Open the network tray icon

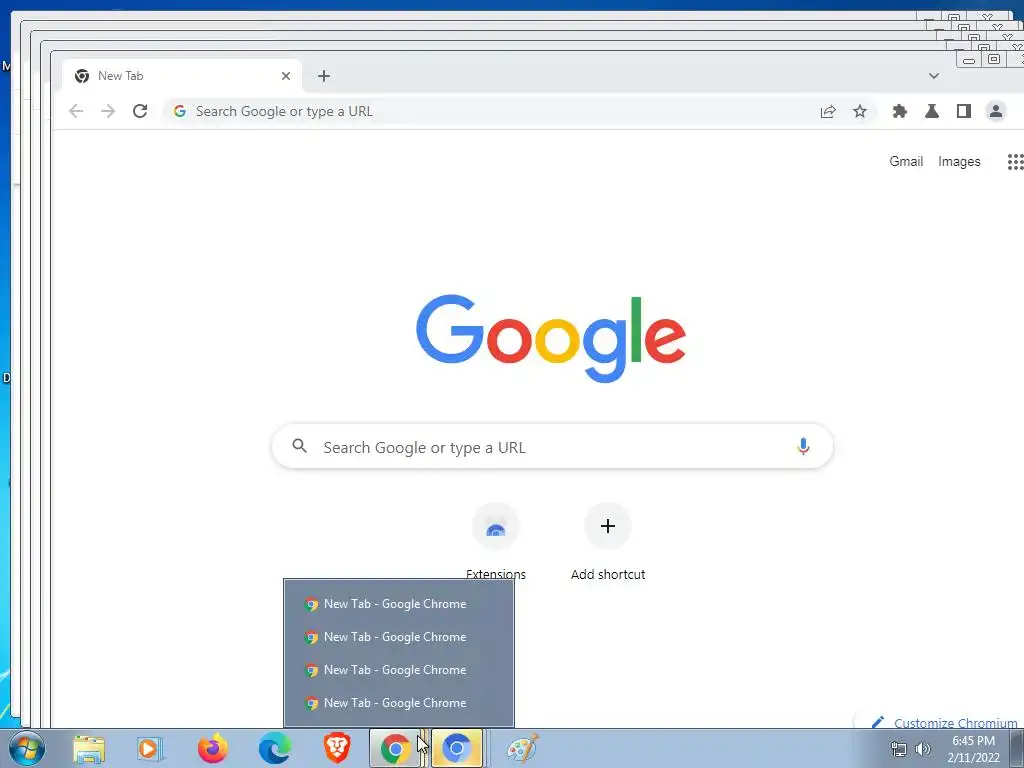(x=899, y=749)
